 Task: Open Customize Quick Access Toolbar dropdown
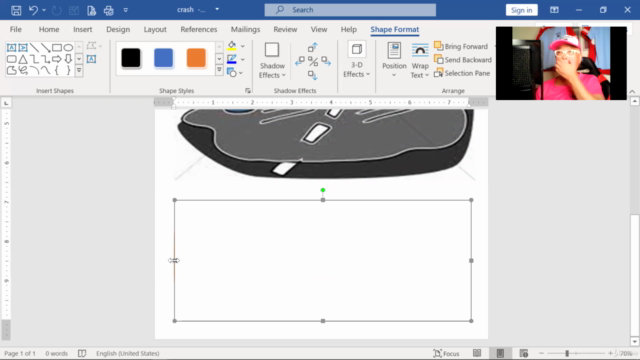126,10
